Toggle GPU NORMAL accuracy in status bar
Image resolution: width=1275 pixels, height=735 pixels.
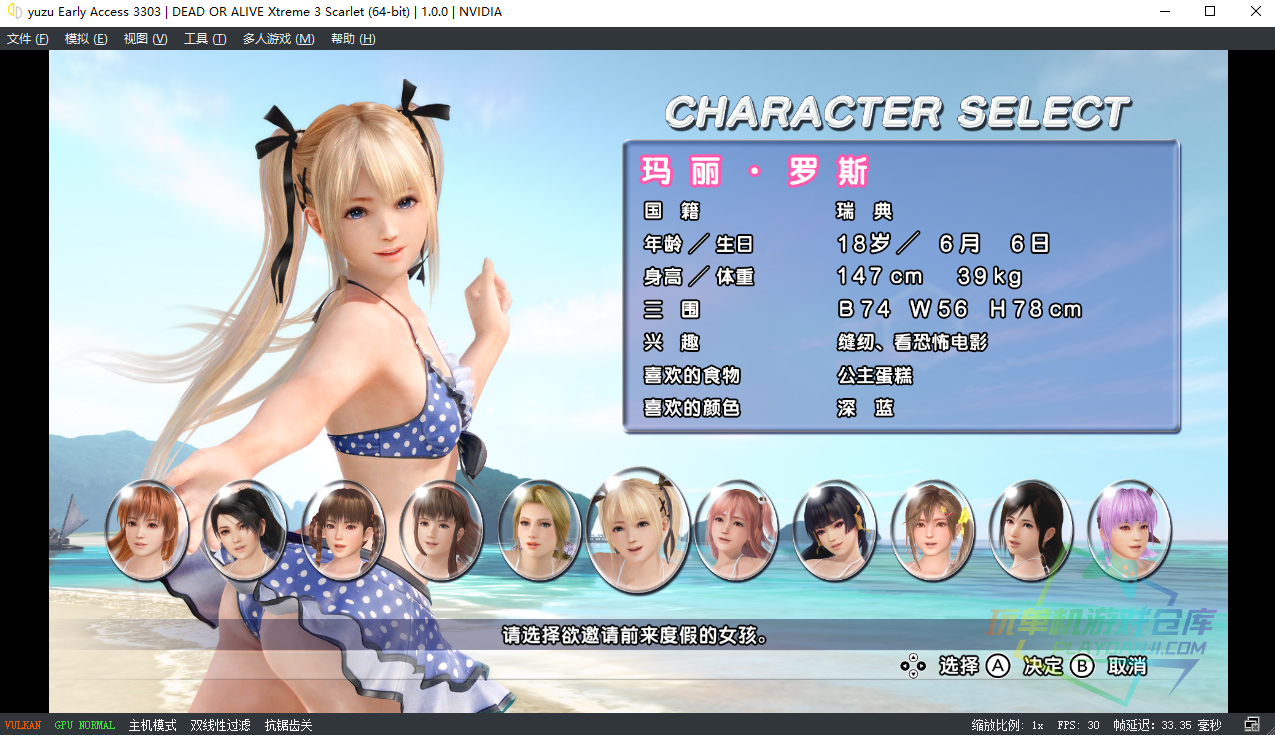(x=84, y=725)
